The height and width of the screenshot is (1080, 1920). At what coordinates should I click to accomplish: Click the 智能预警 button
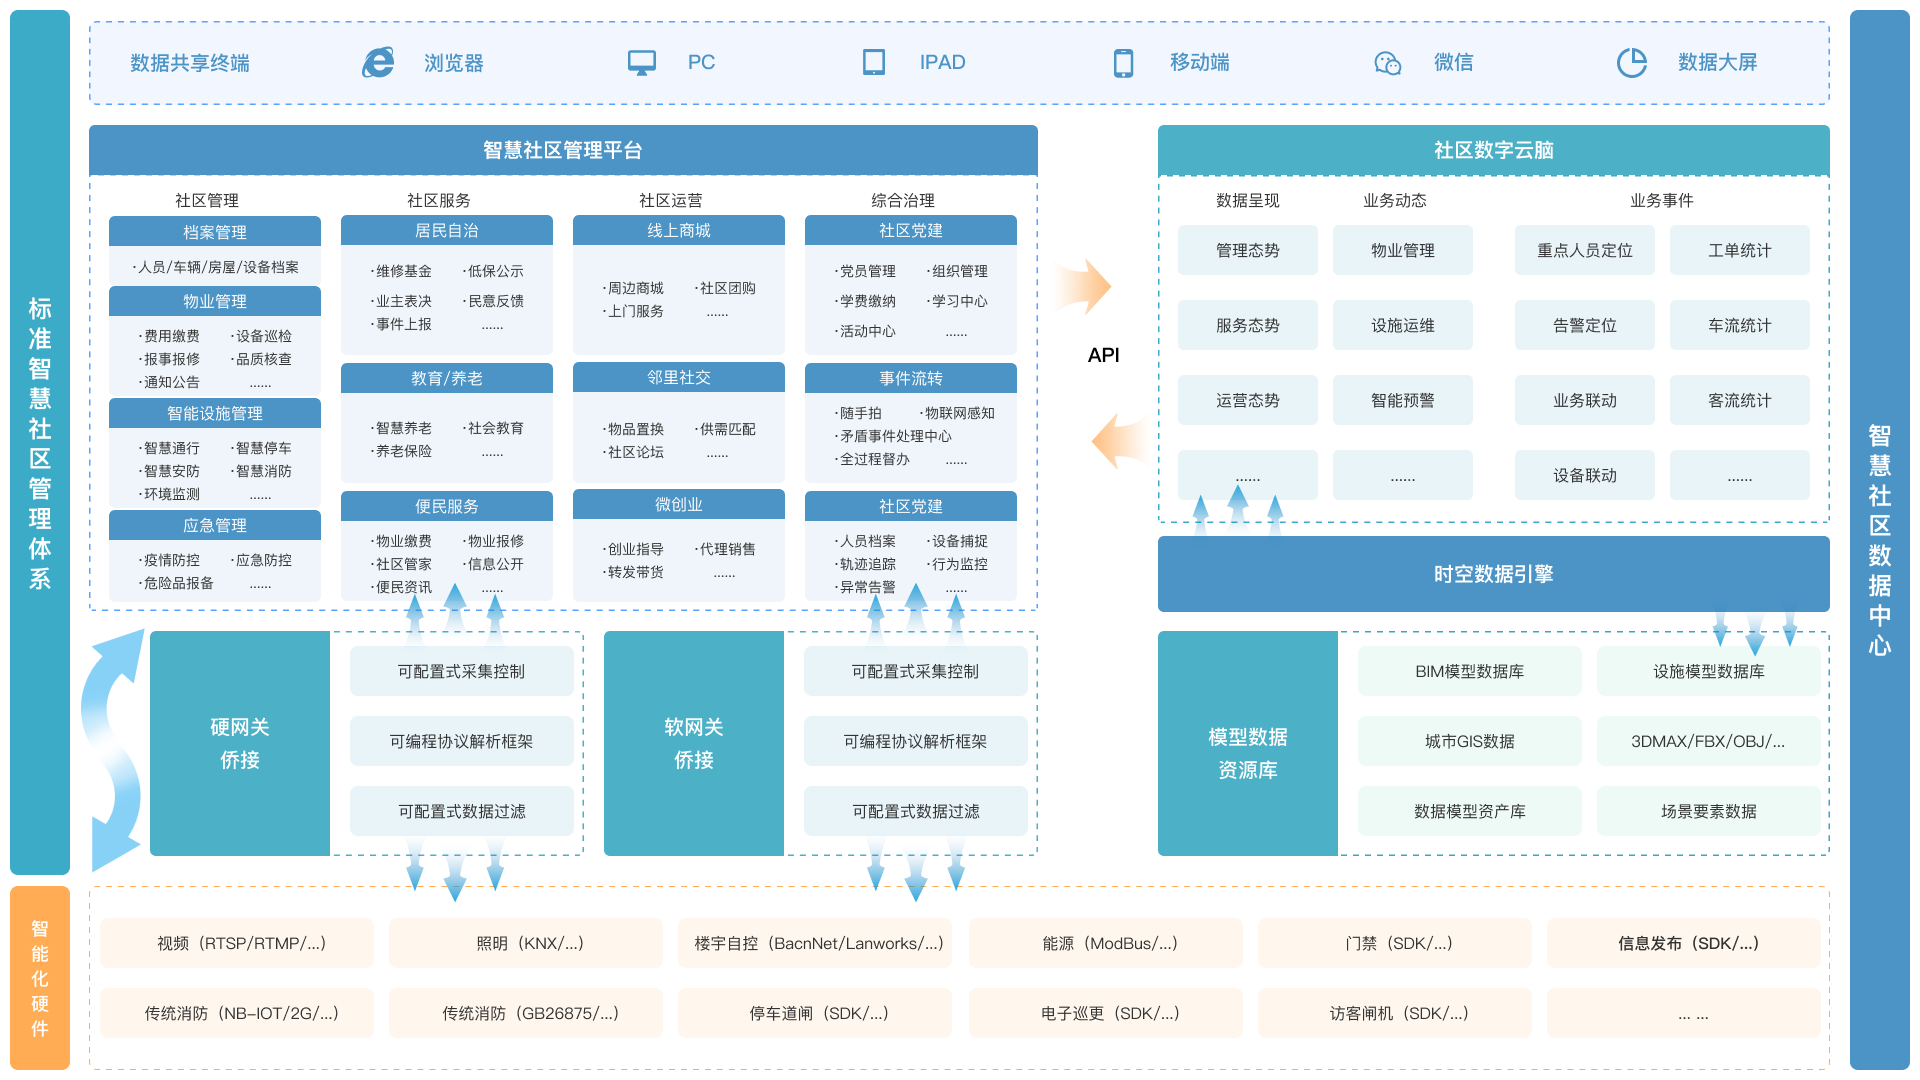1402,400
